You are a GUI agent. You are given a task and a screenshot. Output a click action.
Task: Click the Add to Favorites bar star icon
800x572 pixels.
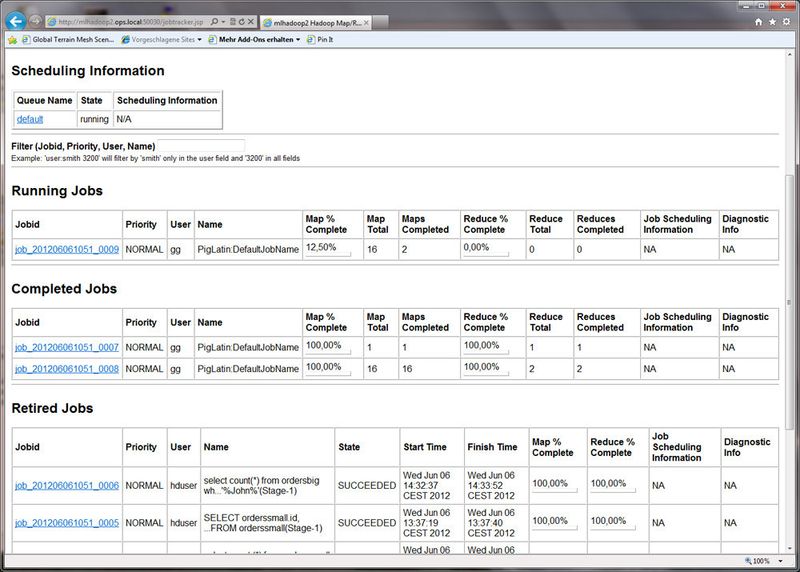tap(12, 39)
